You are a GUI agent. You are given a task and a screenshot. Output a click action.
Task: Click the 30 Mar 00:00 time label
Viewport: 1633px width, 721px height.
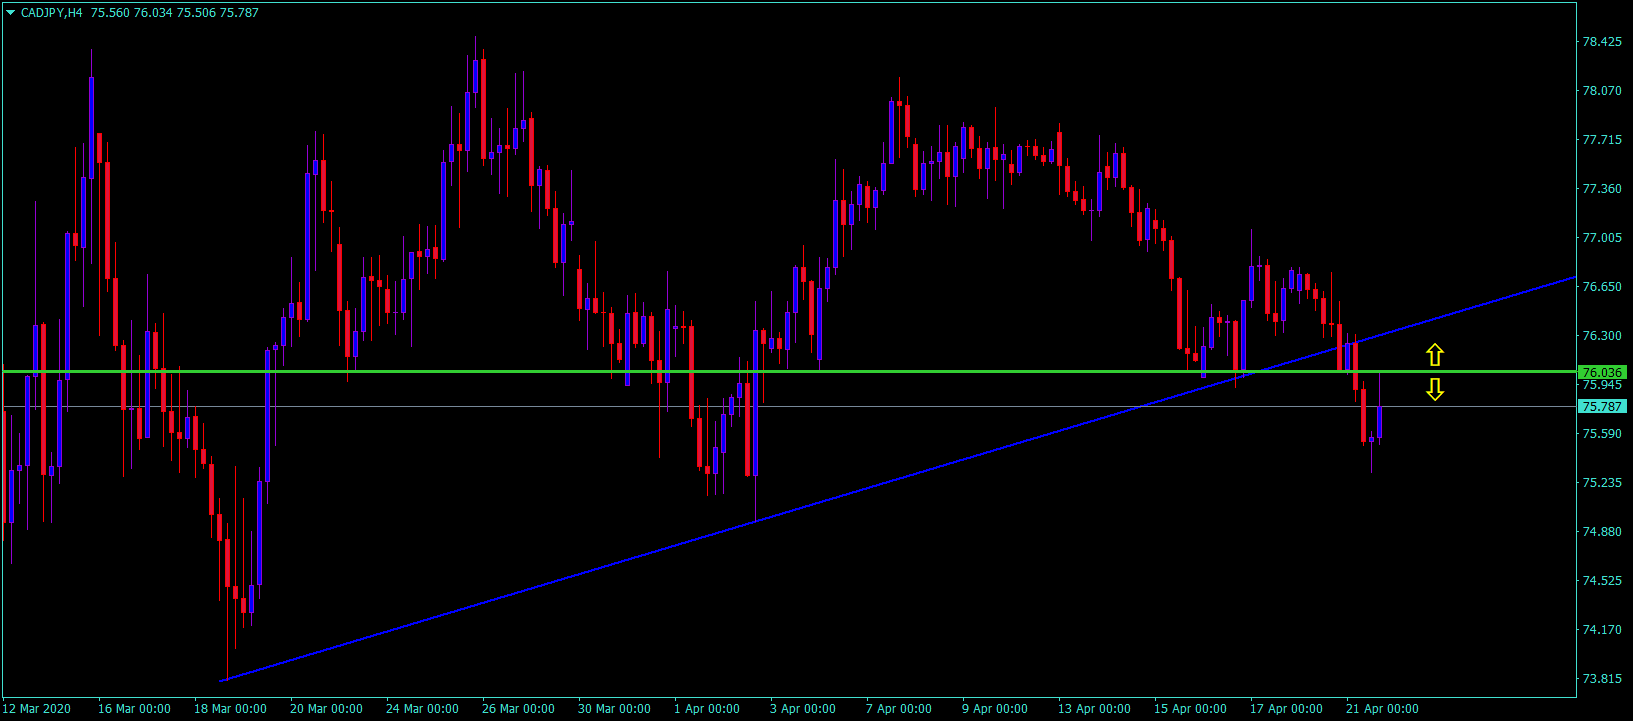pyautogui.click(x=614, y=709)
